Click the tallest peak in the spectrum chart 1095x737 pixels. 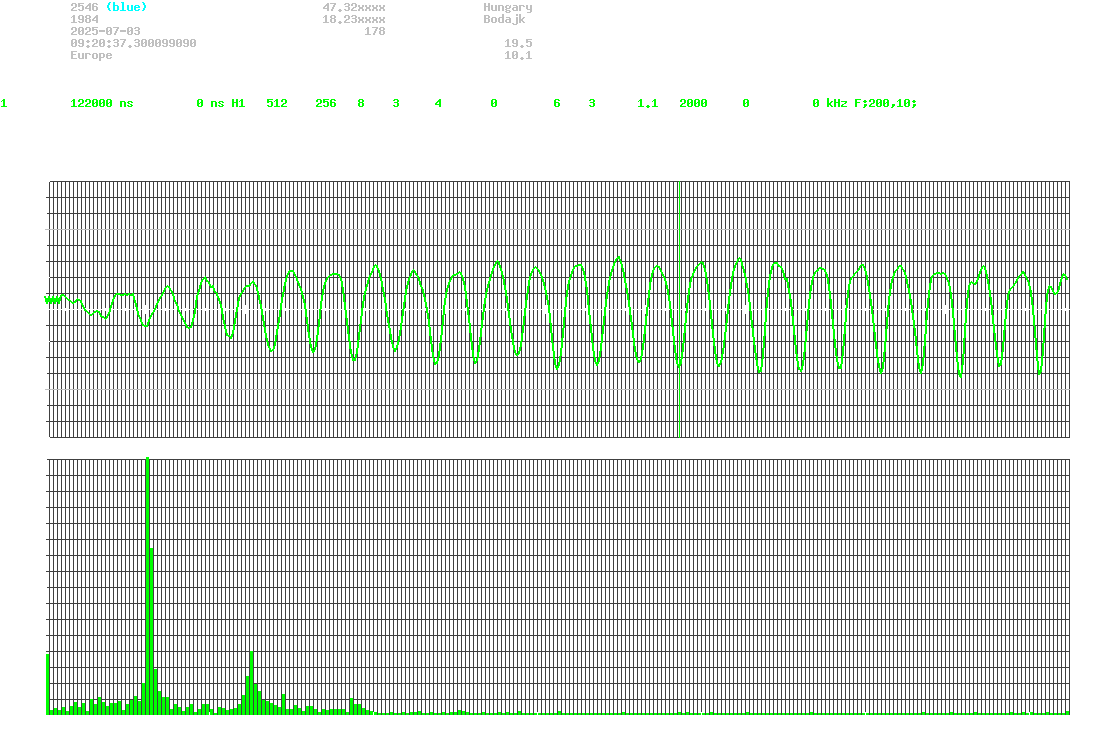pos(147,585)
